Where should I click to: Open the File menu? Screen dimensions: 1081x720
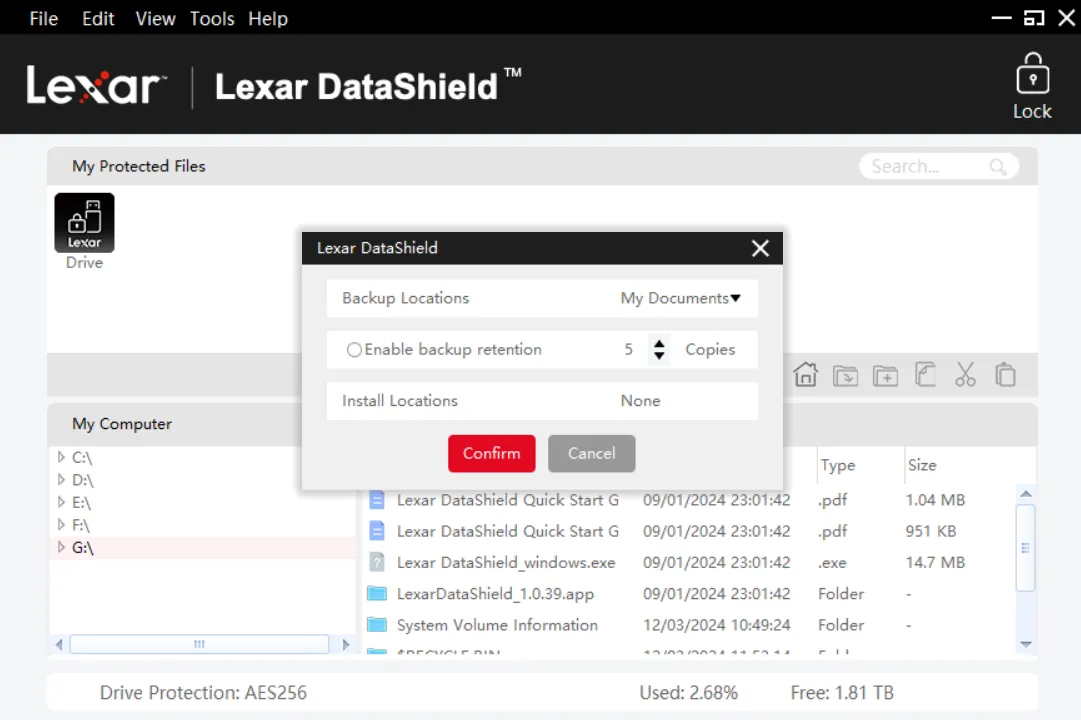(43, 19)
